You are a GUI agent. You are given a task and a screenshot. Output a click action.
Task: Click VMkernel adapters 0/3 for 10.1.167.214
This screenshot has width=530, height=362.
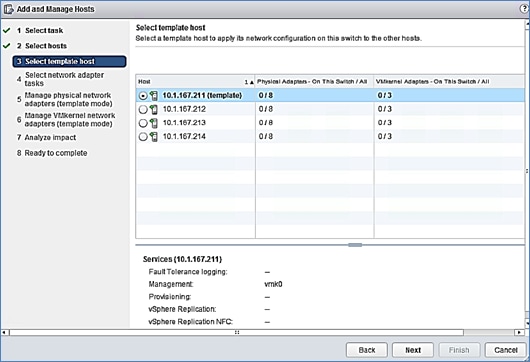[x=385, y=137]
